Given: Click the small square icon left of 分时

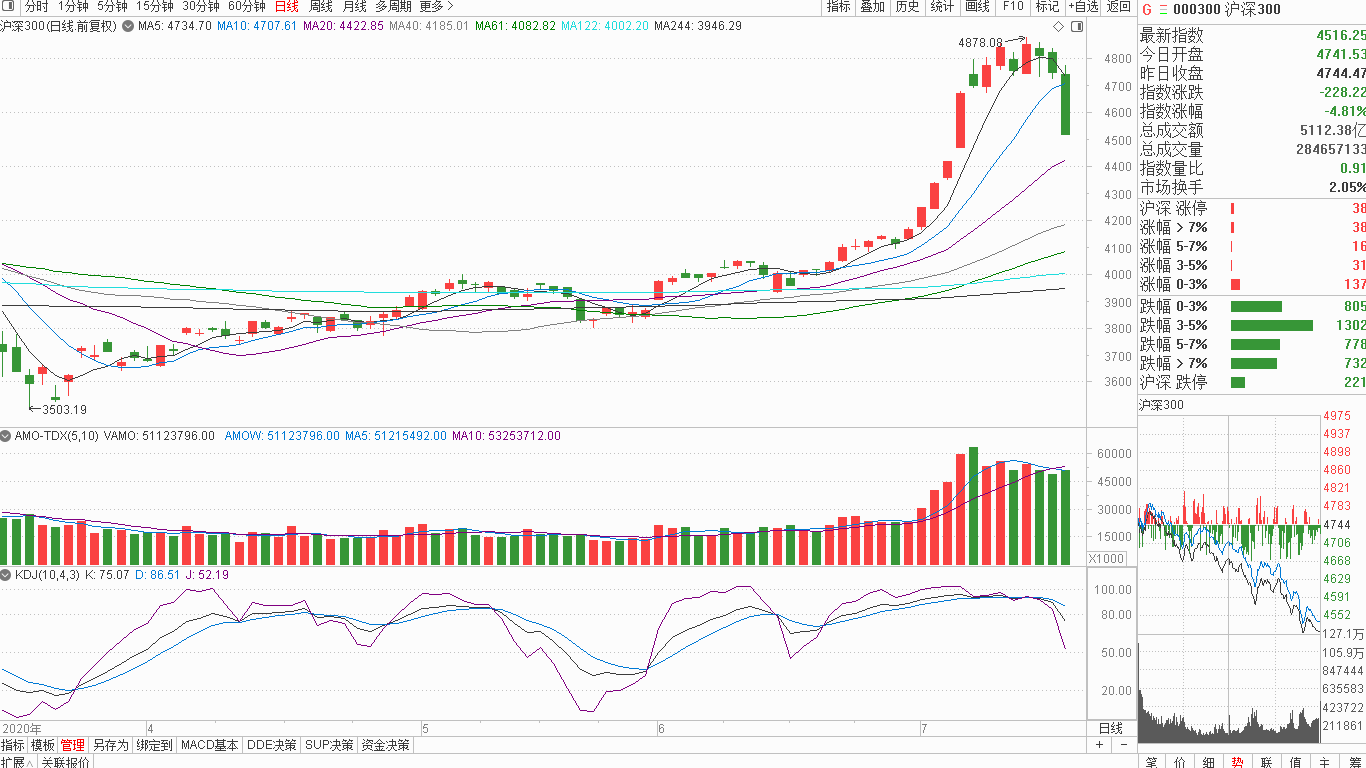Looking at the screenshot, I should (x=9, y=6).
